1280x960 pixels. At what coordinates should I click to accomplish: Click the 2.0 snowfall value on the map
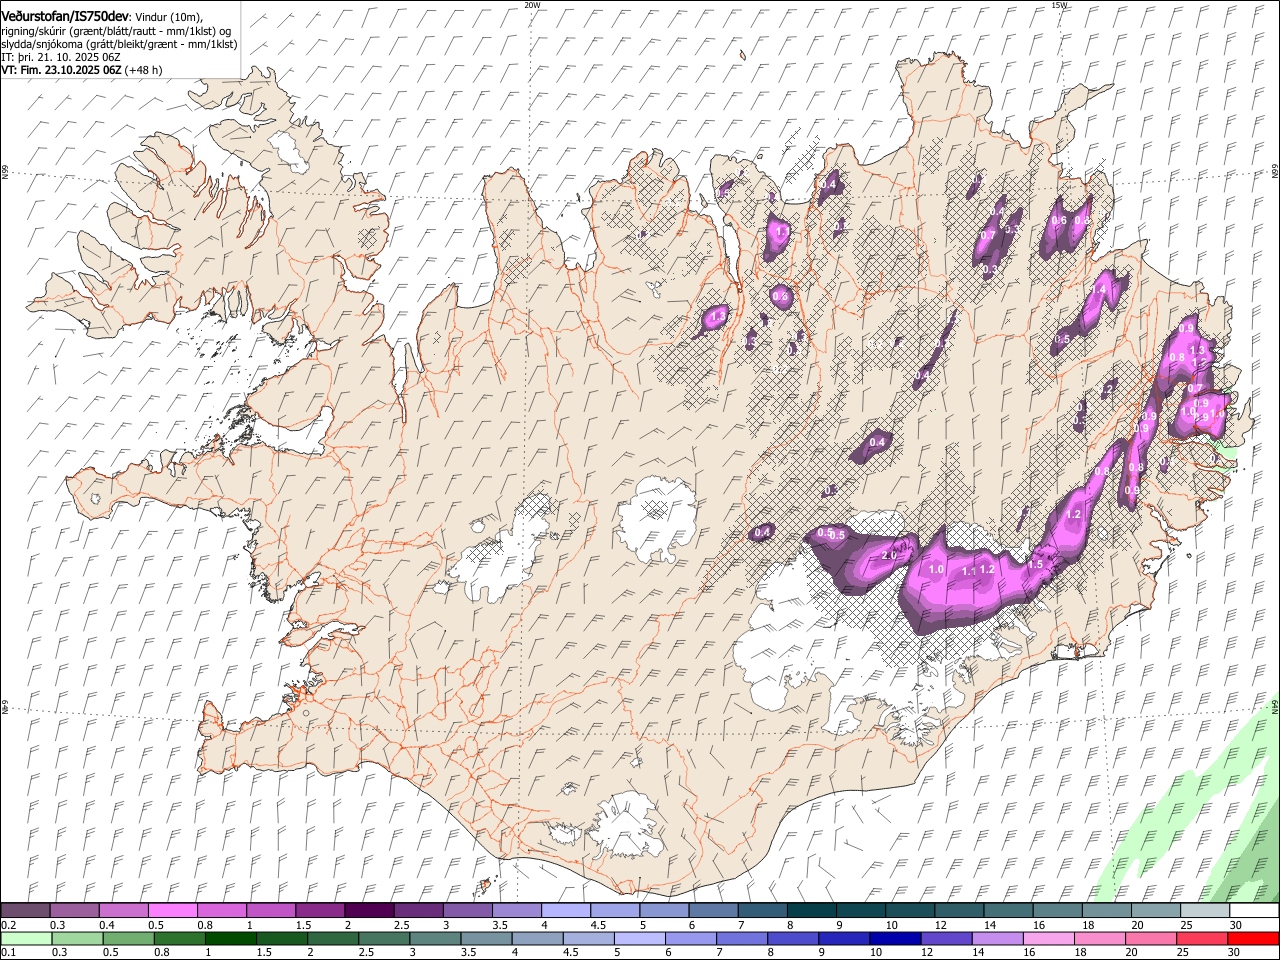[888, 555]
